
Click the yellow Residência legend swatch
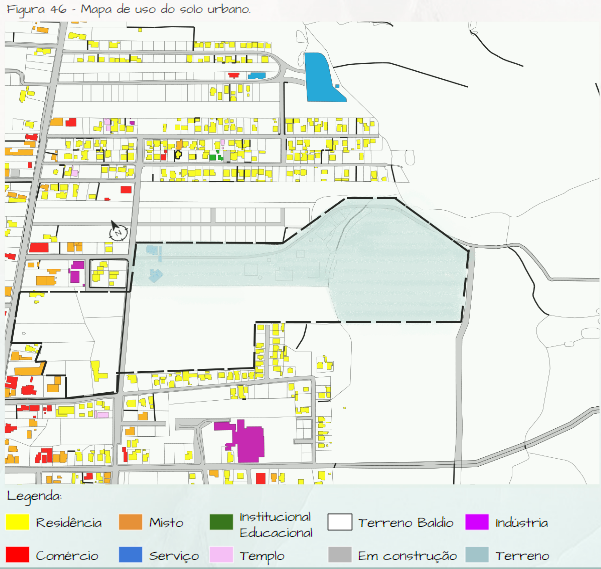tap(17, 522)
